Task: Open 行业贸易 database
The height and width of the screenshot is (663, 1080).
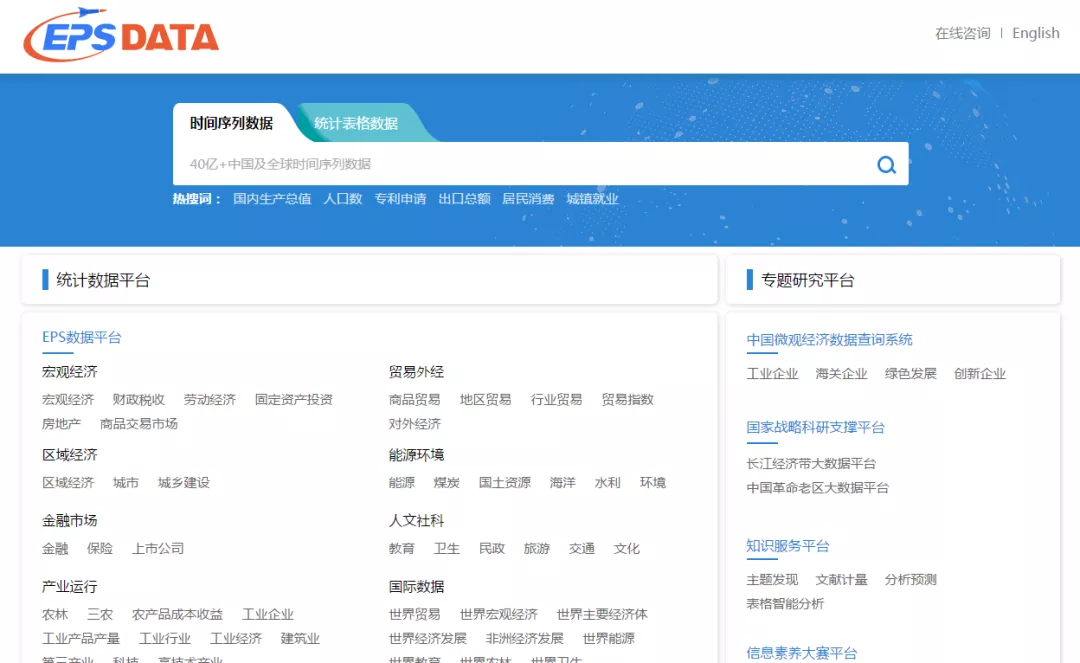Action: pyautogui.click(x=557, y=399)
